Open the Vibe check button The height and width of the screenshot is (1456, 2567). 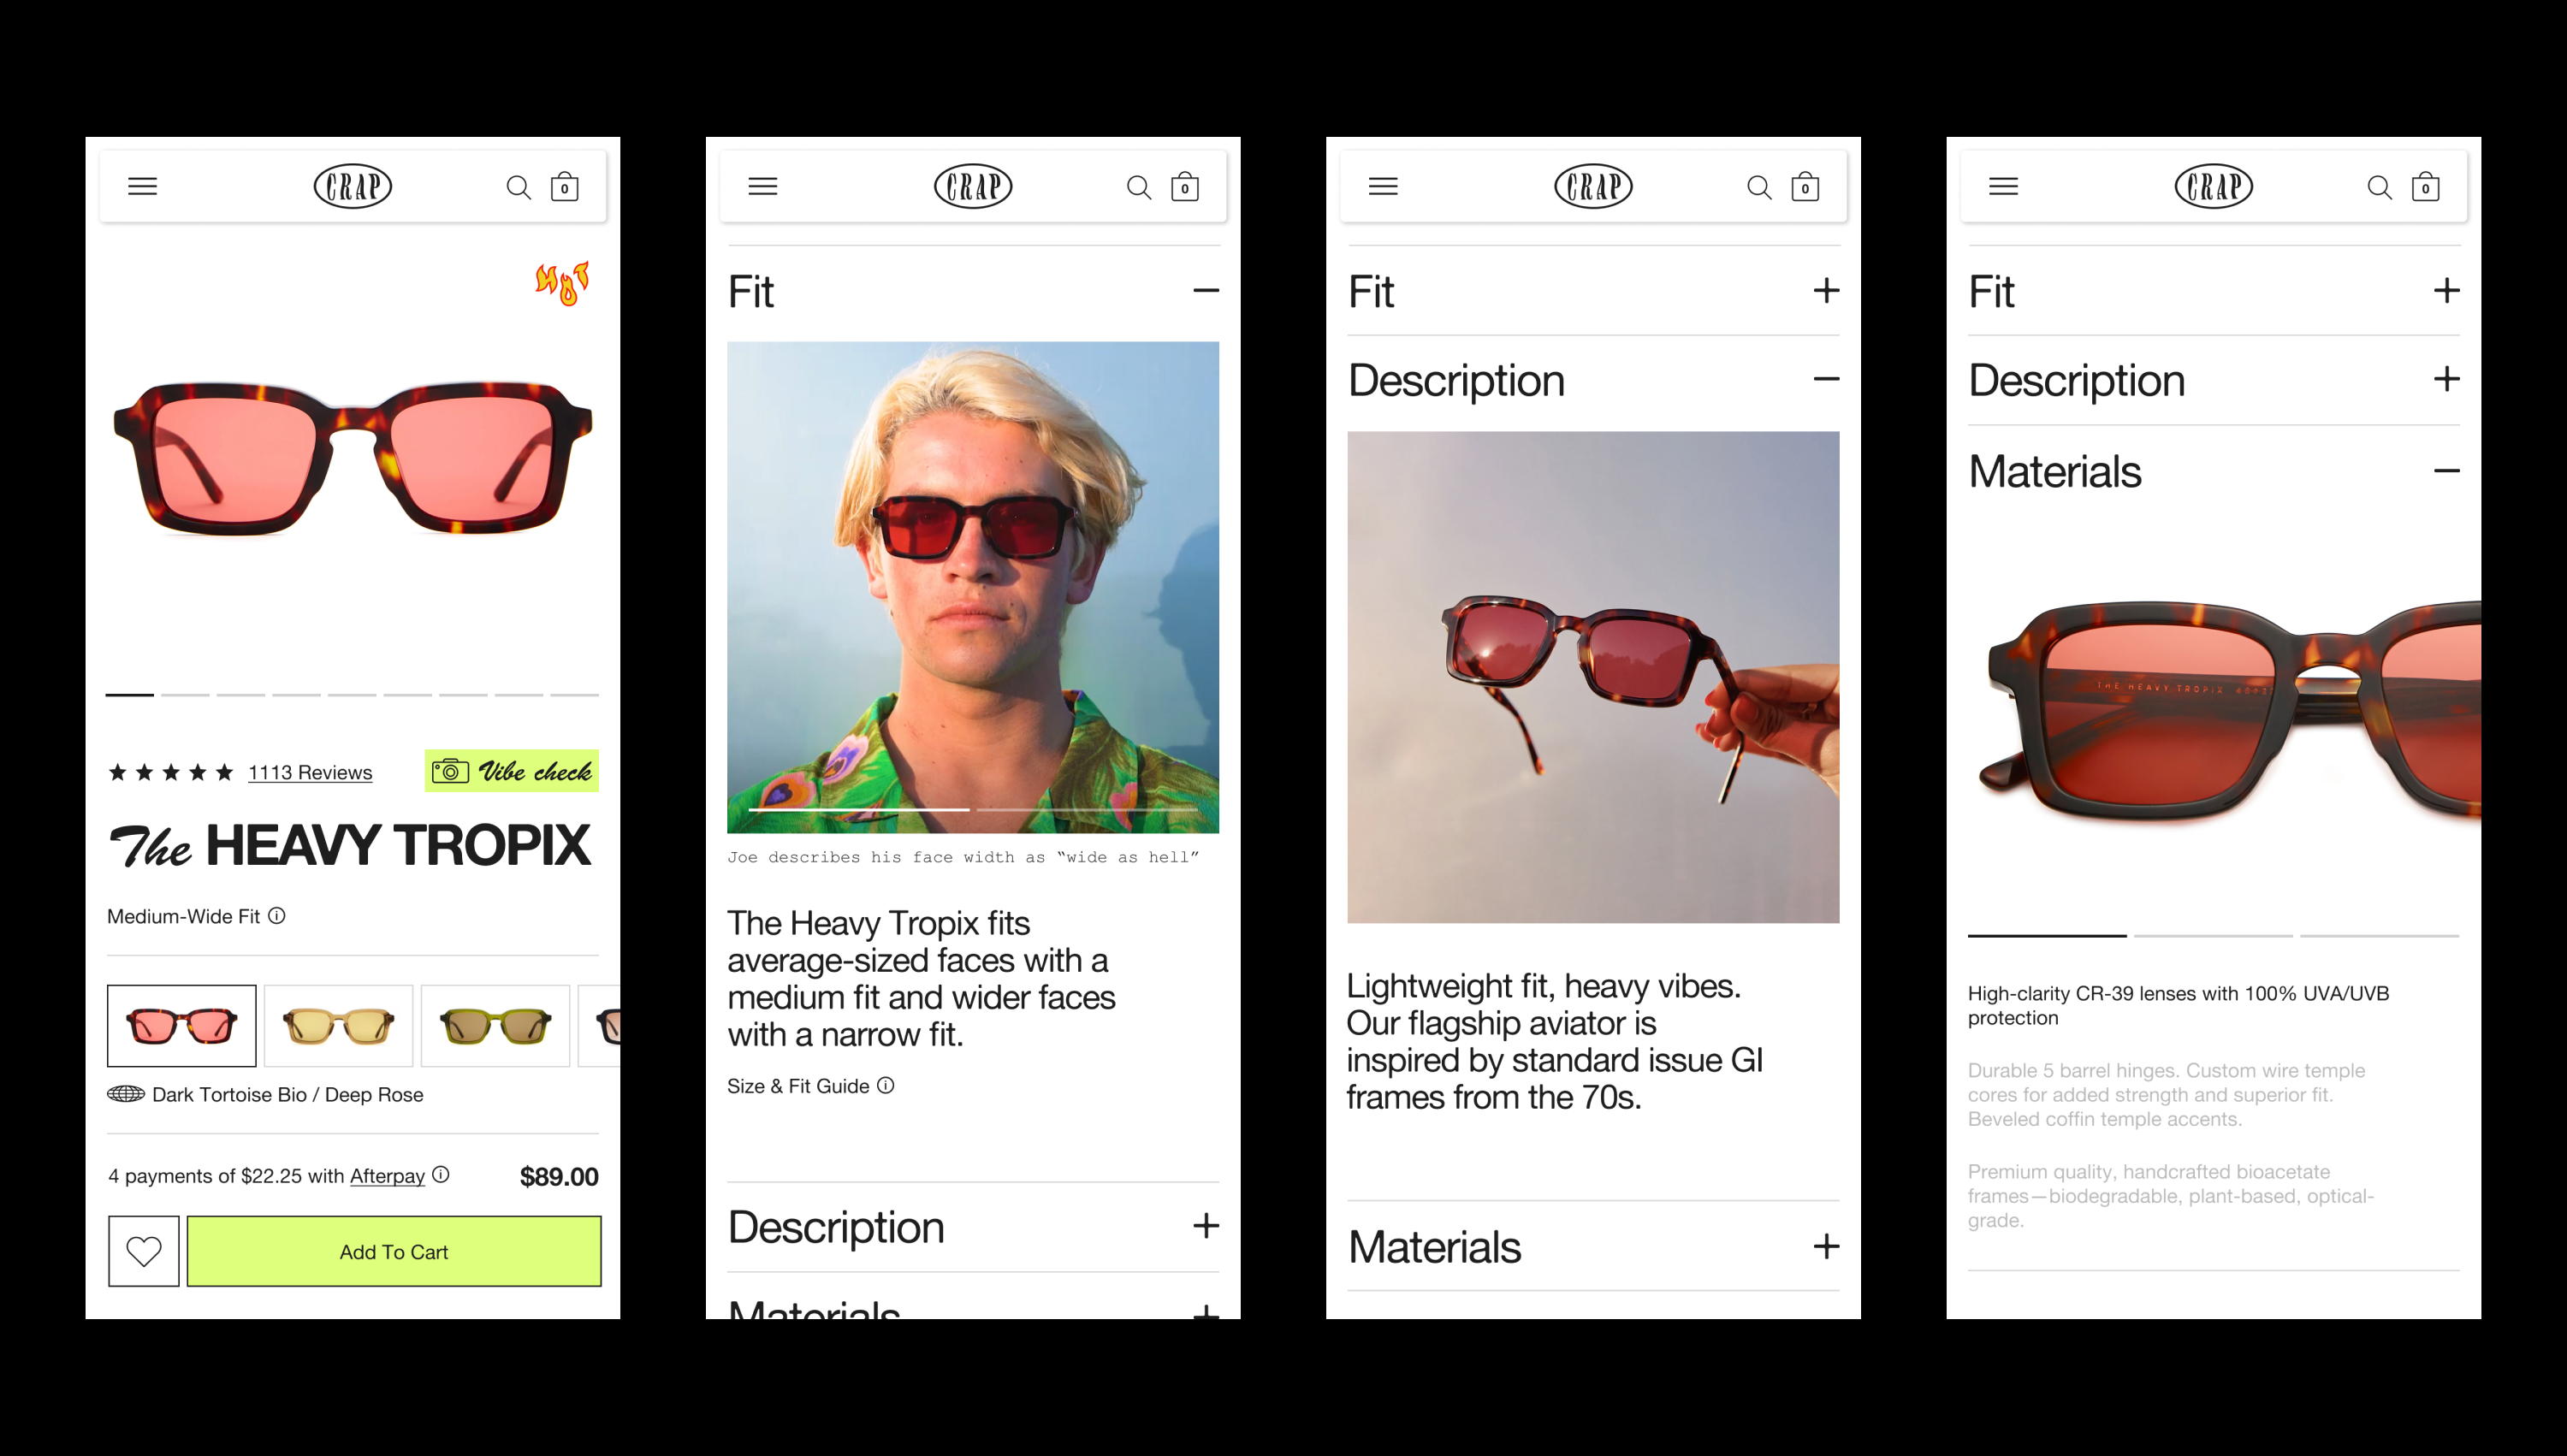(512, 771)
